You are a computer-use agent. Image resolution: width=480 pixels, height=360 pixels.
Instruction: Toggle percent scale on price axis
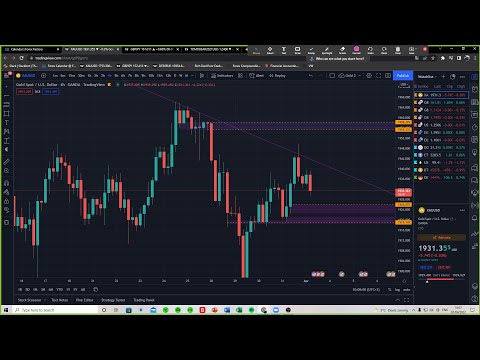click(390, 290)
